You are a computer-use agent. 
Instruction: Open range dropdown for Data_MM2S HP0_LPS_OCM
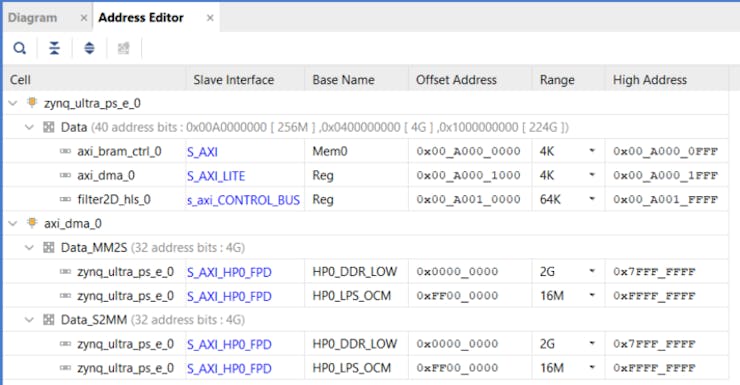pos(592,295)
